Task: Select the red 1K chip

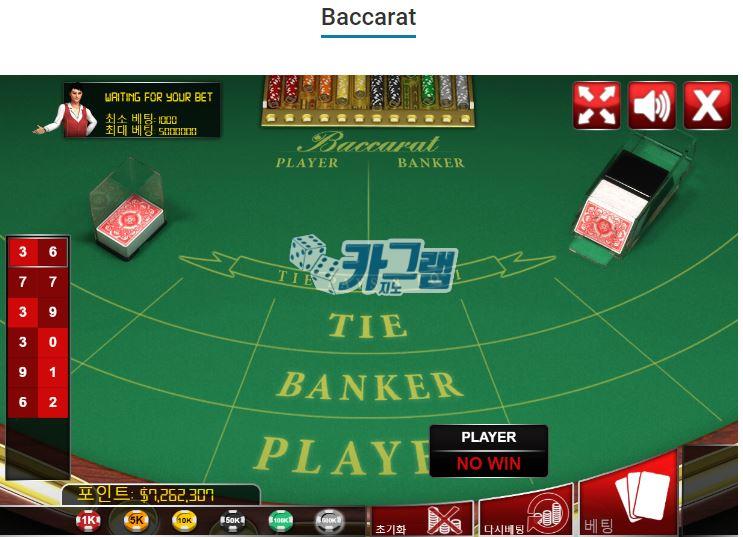Action: [88, 520]
